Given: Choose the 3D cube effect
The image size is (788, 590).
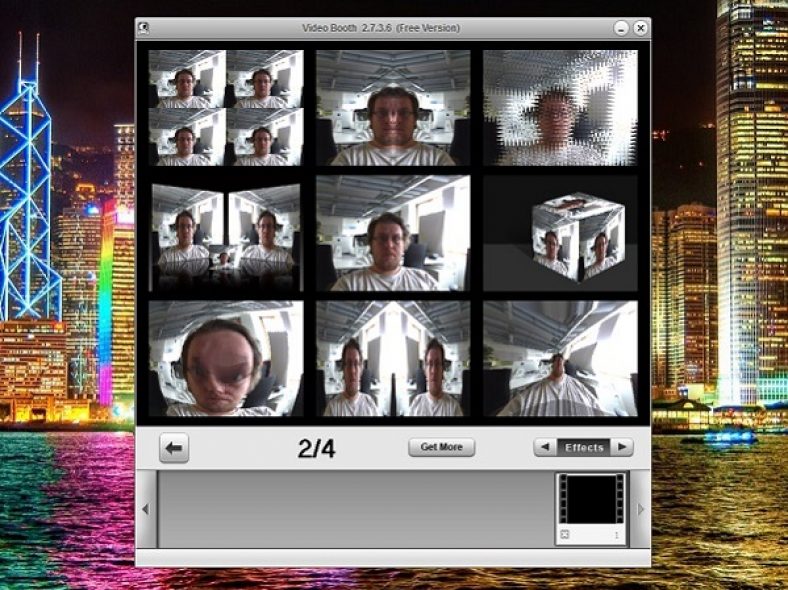Looking at the screenshot, I should click(x=560, y=233).
